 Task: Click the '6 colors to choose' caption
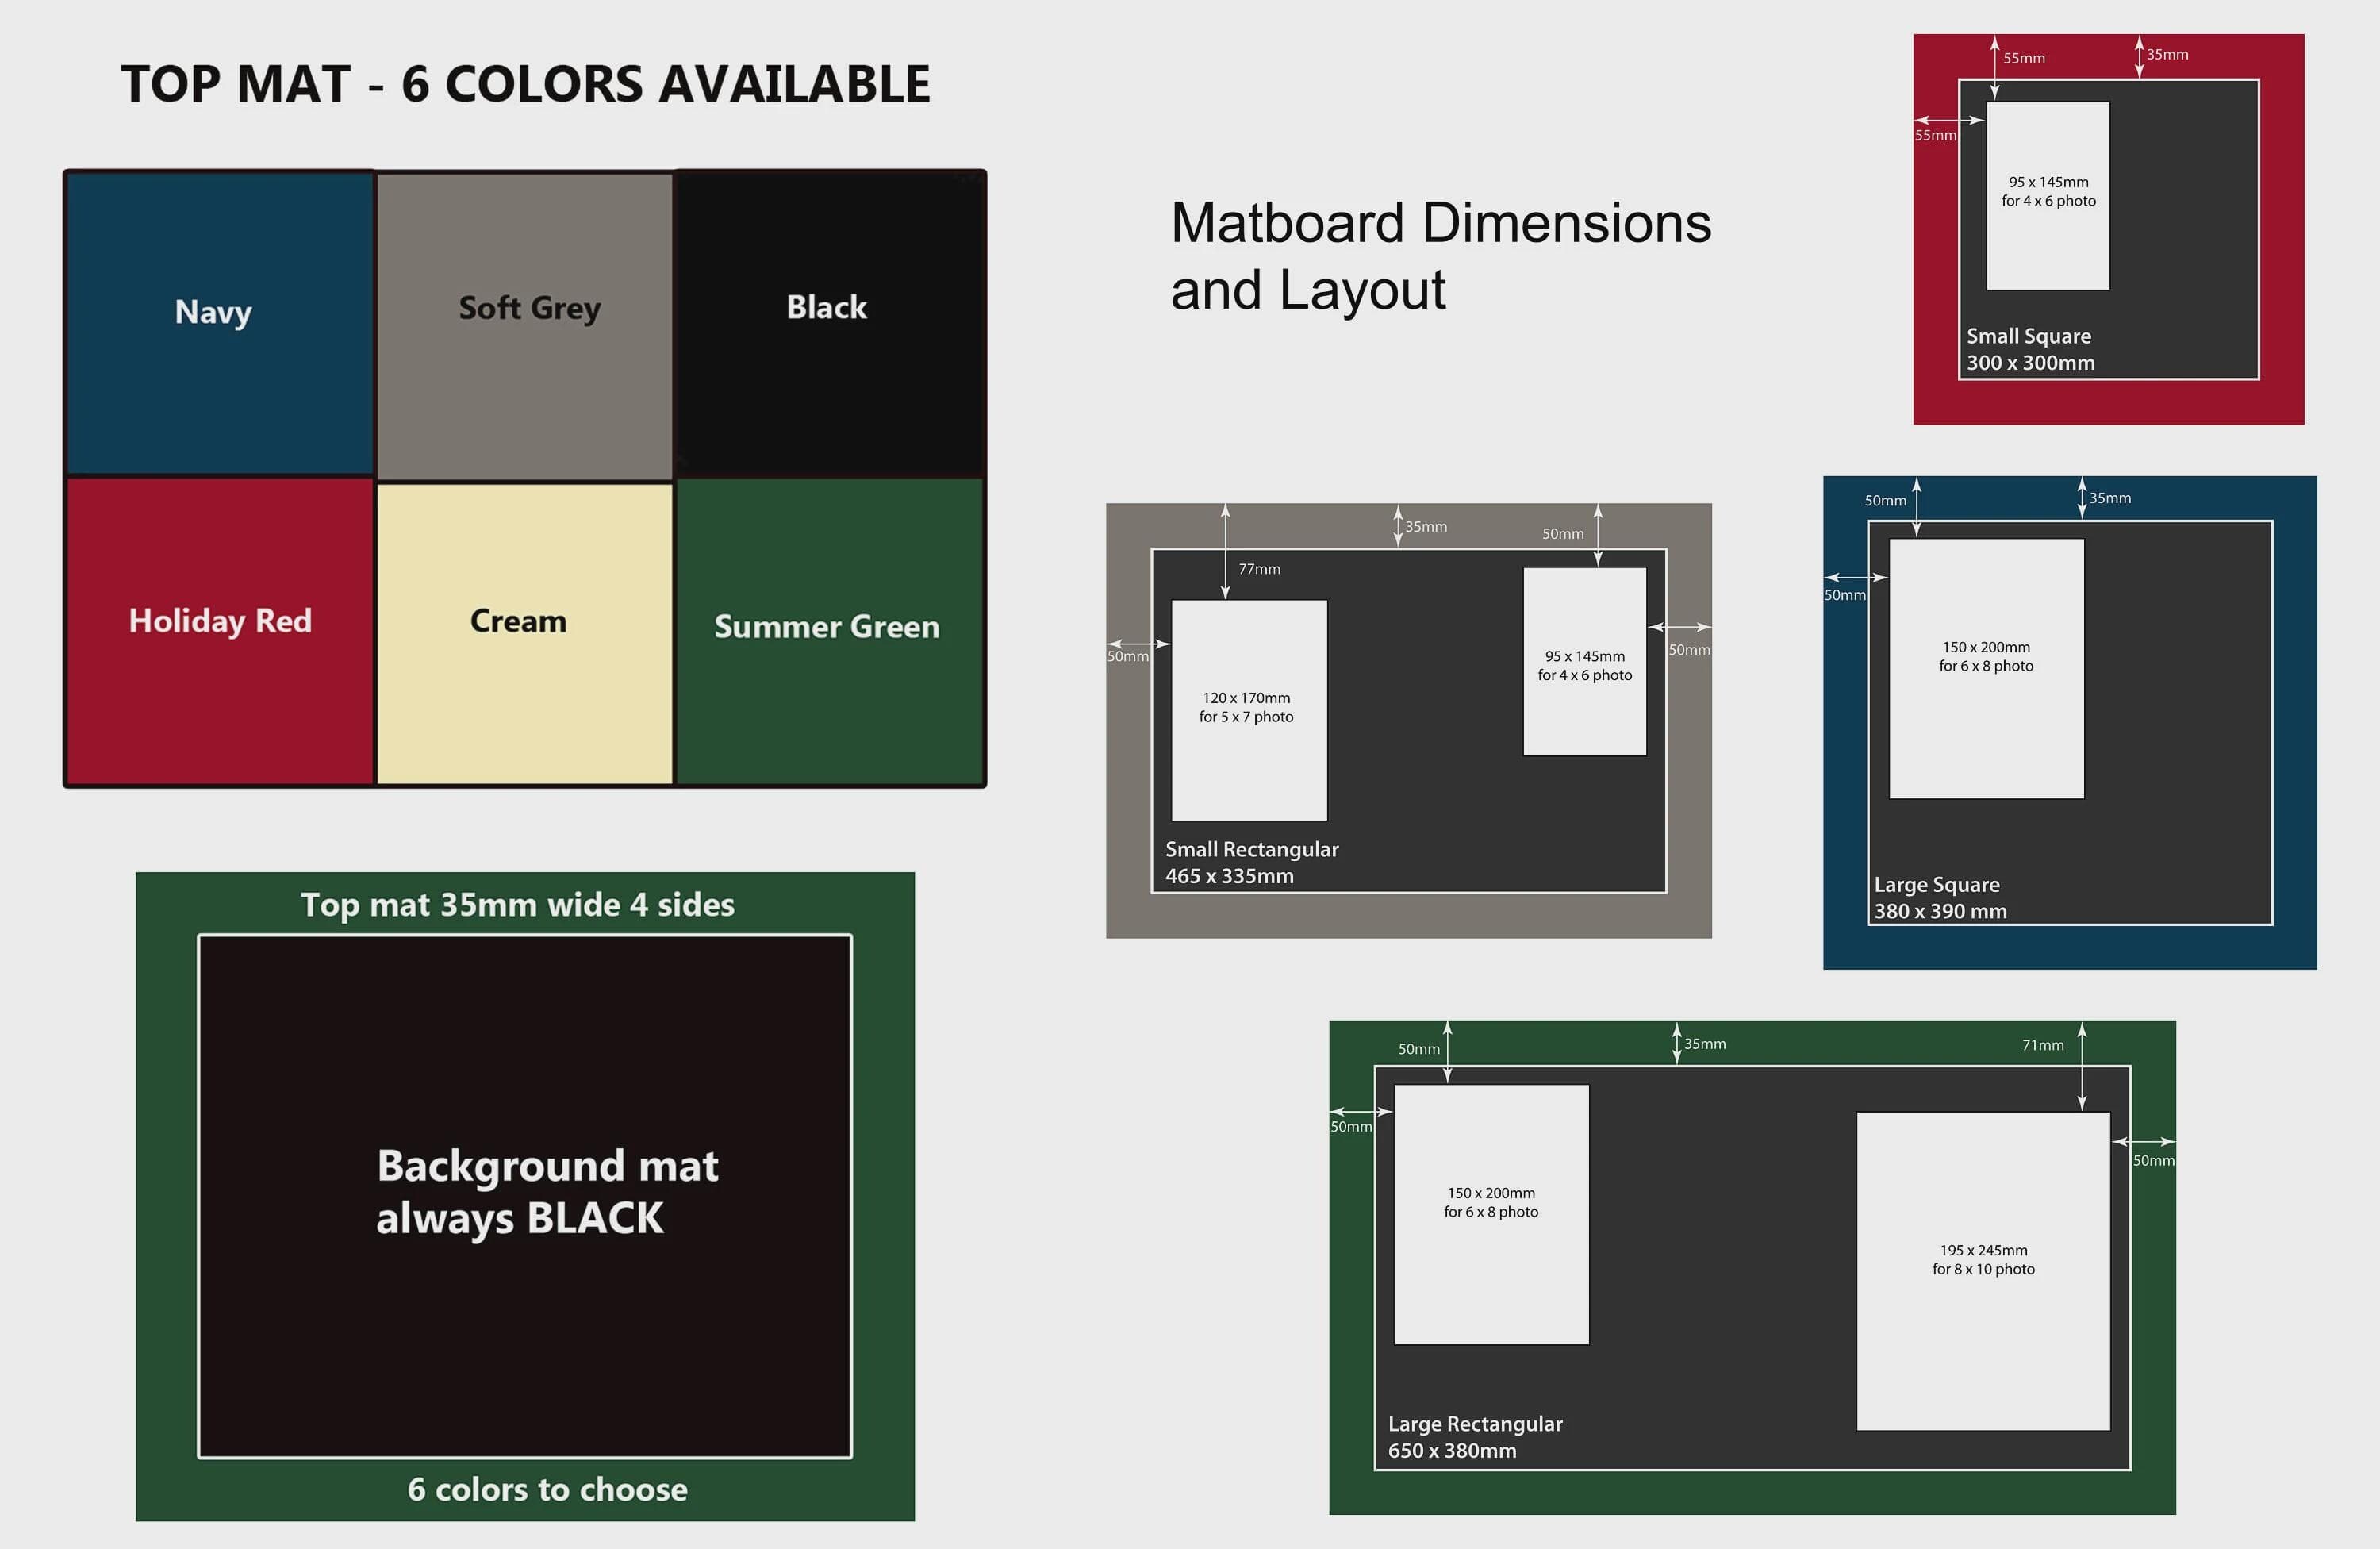(x=547, y=1490)
